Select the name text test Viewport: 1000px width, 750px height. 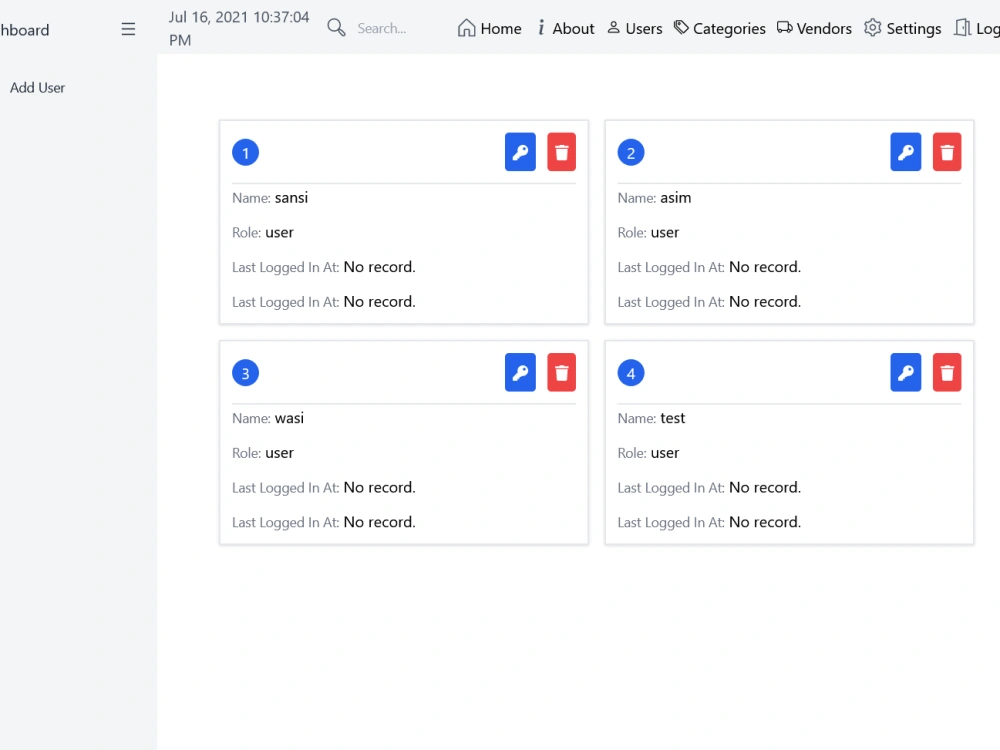pyautogui.click(x=673, y=418)
